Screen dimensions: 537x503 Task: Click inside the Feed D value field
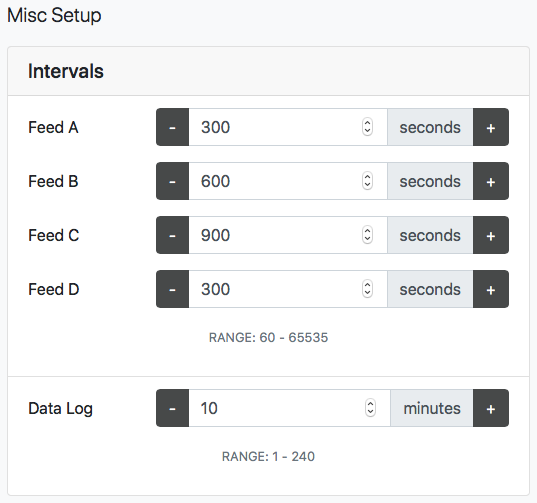288,289
